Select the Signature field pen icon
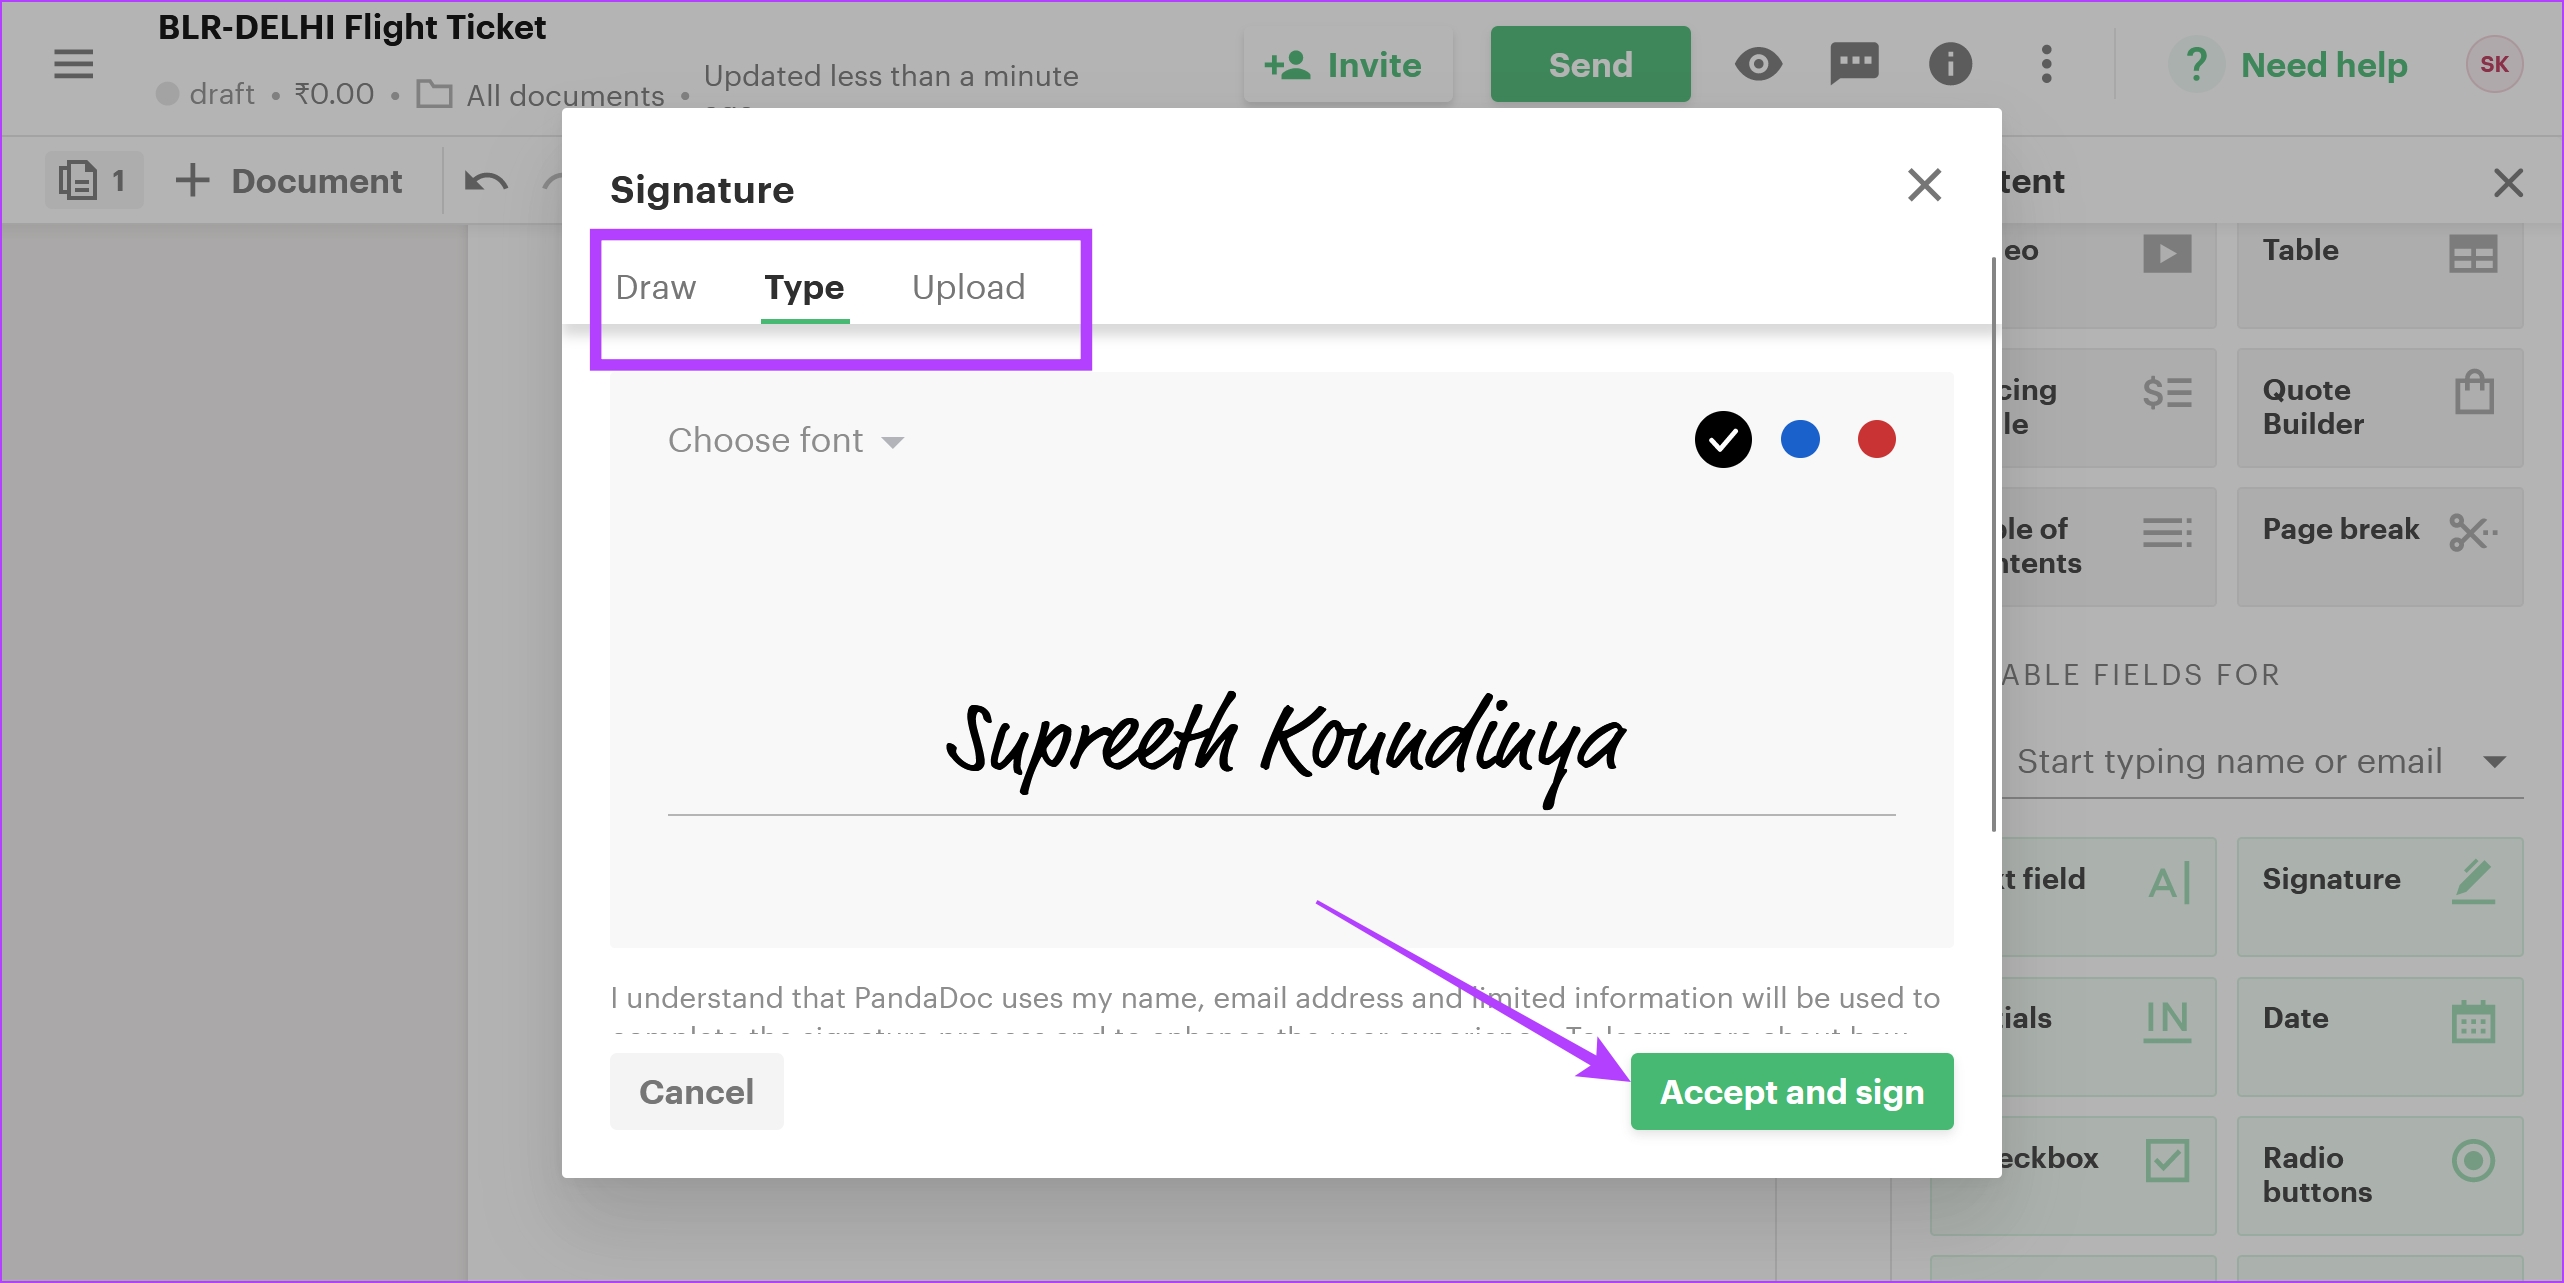2564x1283 pixels. pyautogui.click(x=2473, y=881)
